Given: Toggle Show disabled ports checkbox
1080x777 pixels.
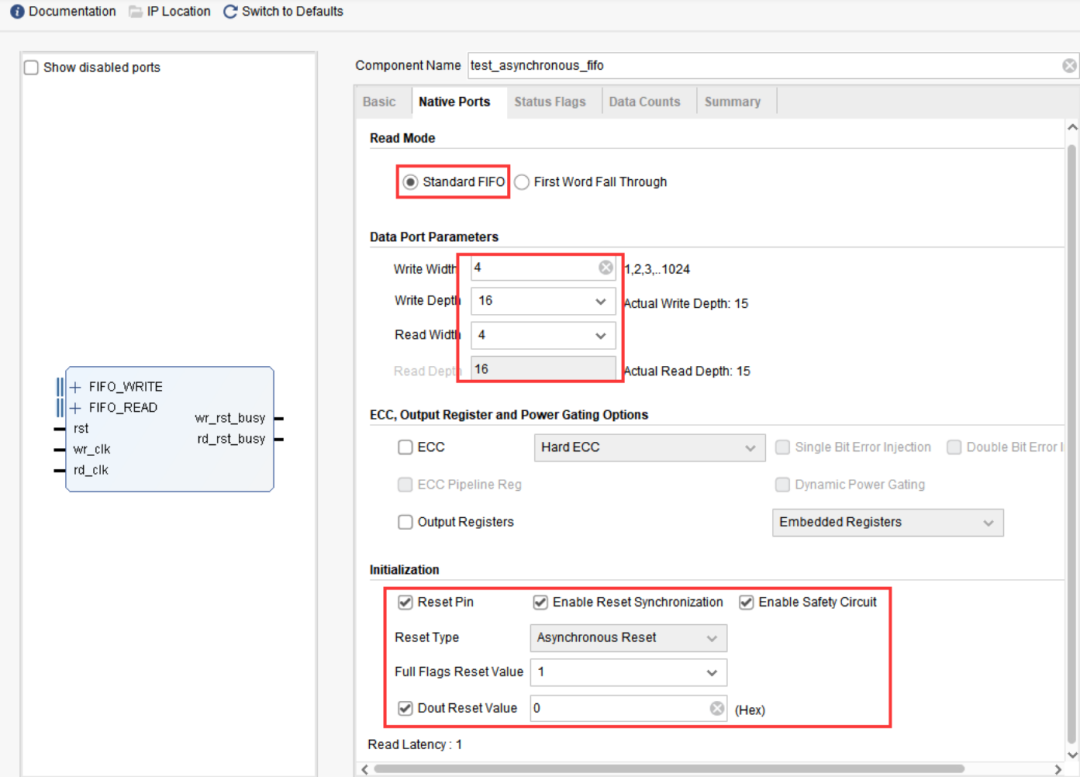Looking at the screenshot, I should [x=32, y=68].
